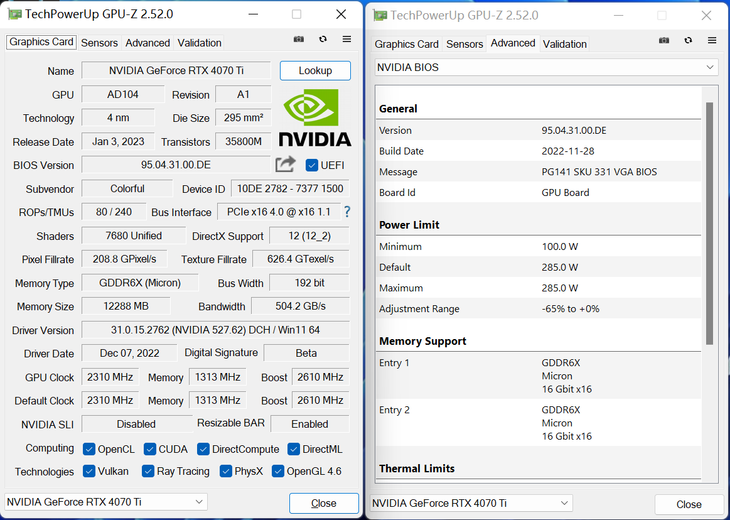The width and height of the screenshot is (730, 520).
Task: Click the Name field showing RTX 4070 Ti
Action: point(176,71)
